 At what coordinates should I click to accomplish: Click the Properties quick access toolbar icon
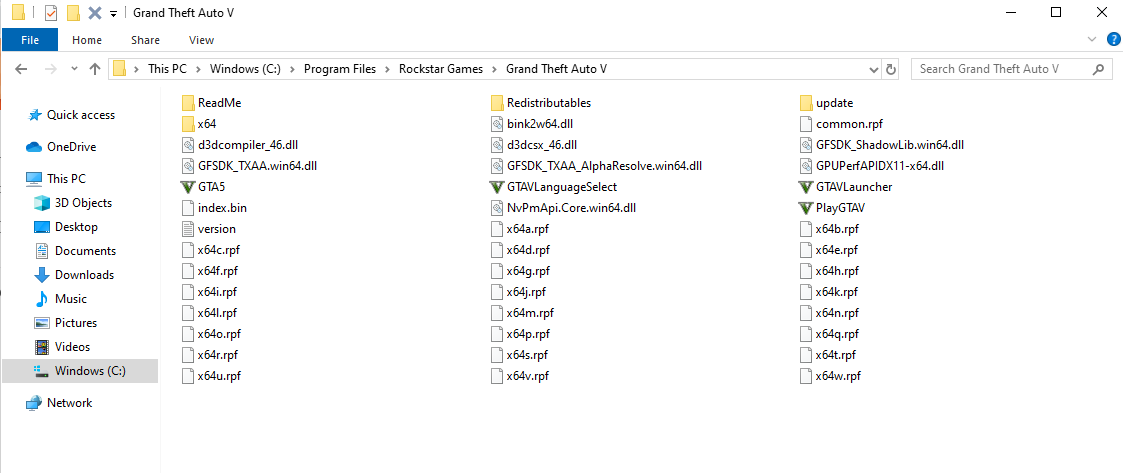(x=51, y=13)
